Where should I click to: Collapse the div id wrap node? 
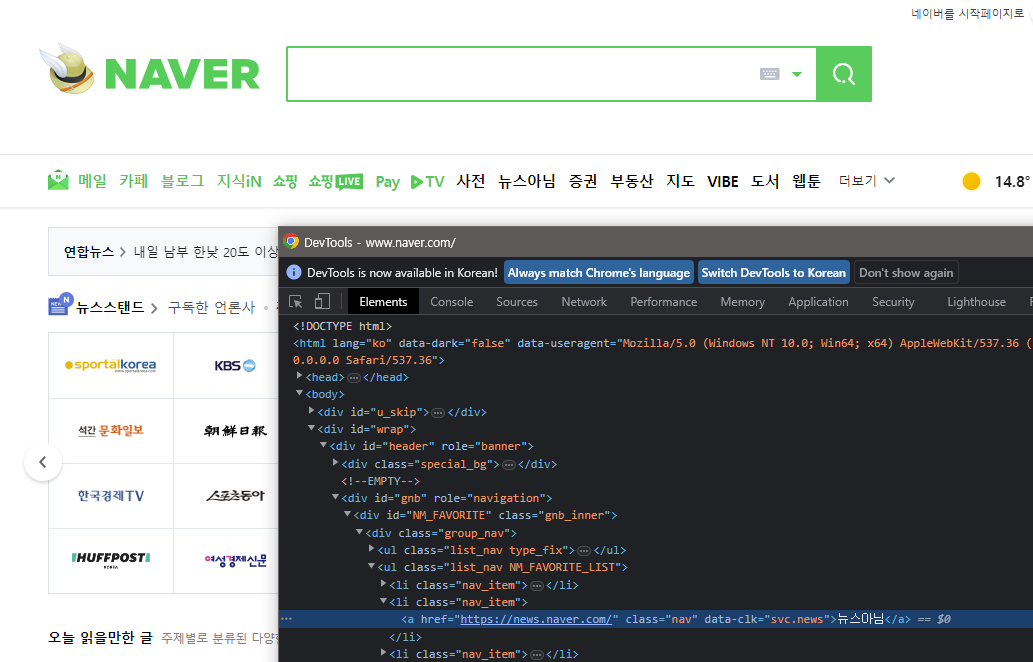coord(311,428)
